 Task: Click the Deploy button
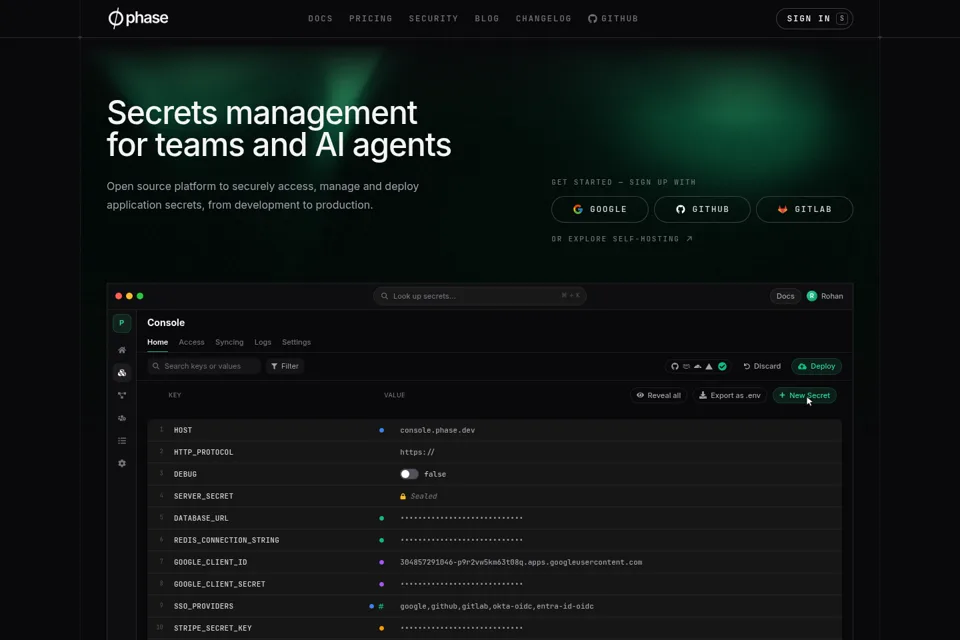pos(817,366)
